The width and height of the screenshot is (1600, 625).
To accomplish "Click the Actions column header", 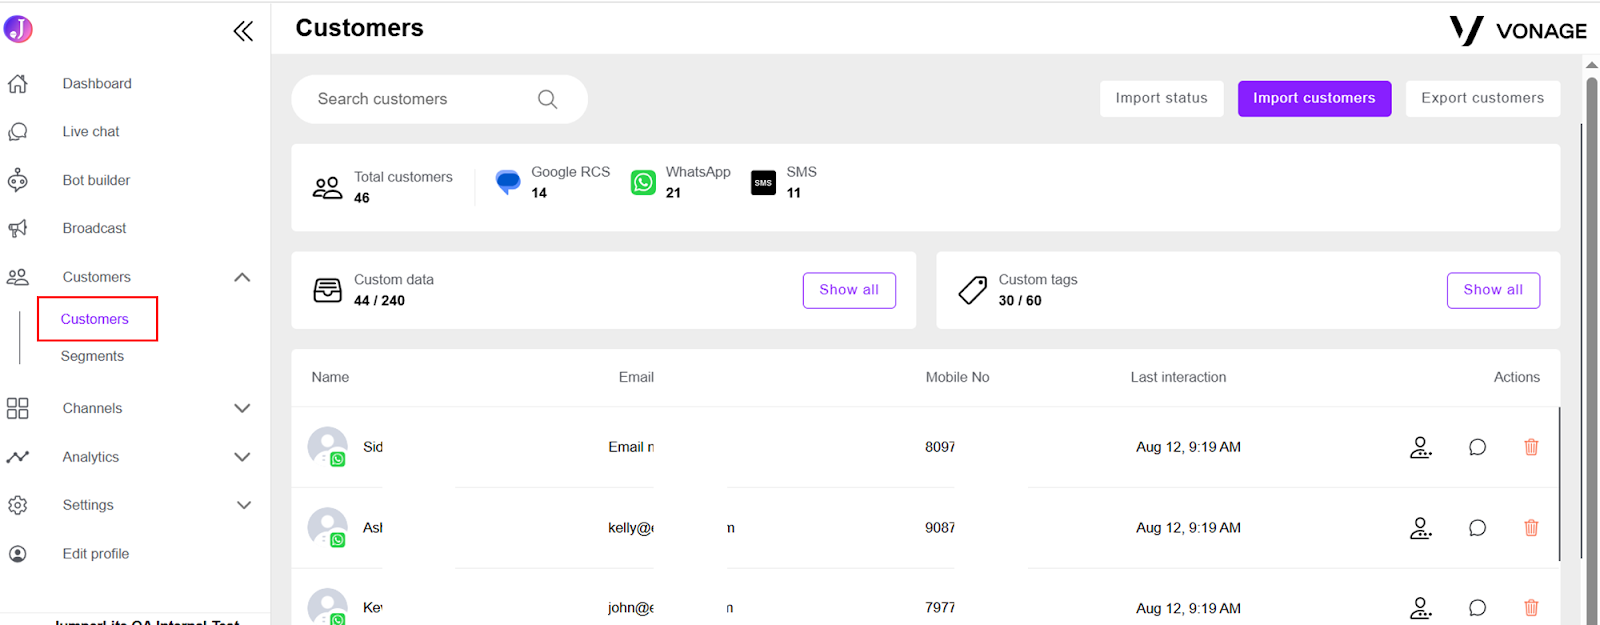I will pos(1517,377).
